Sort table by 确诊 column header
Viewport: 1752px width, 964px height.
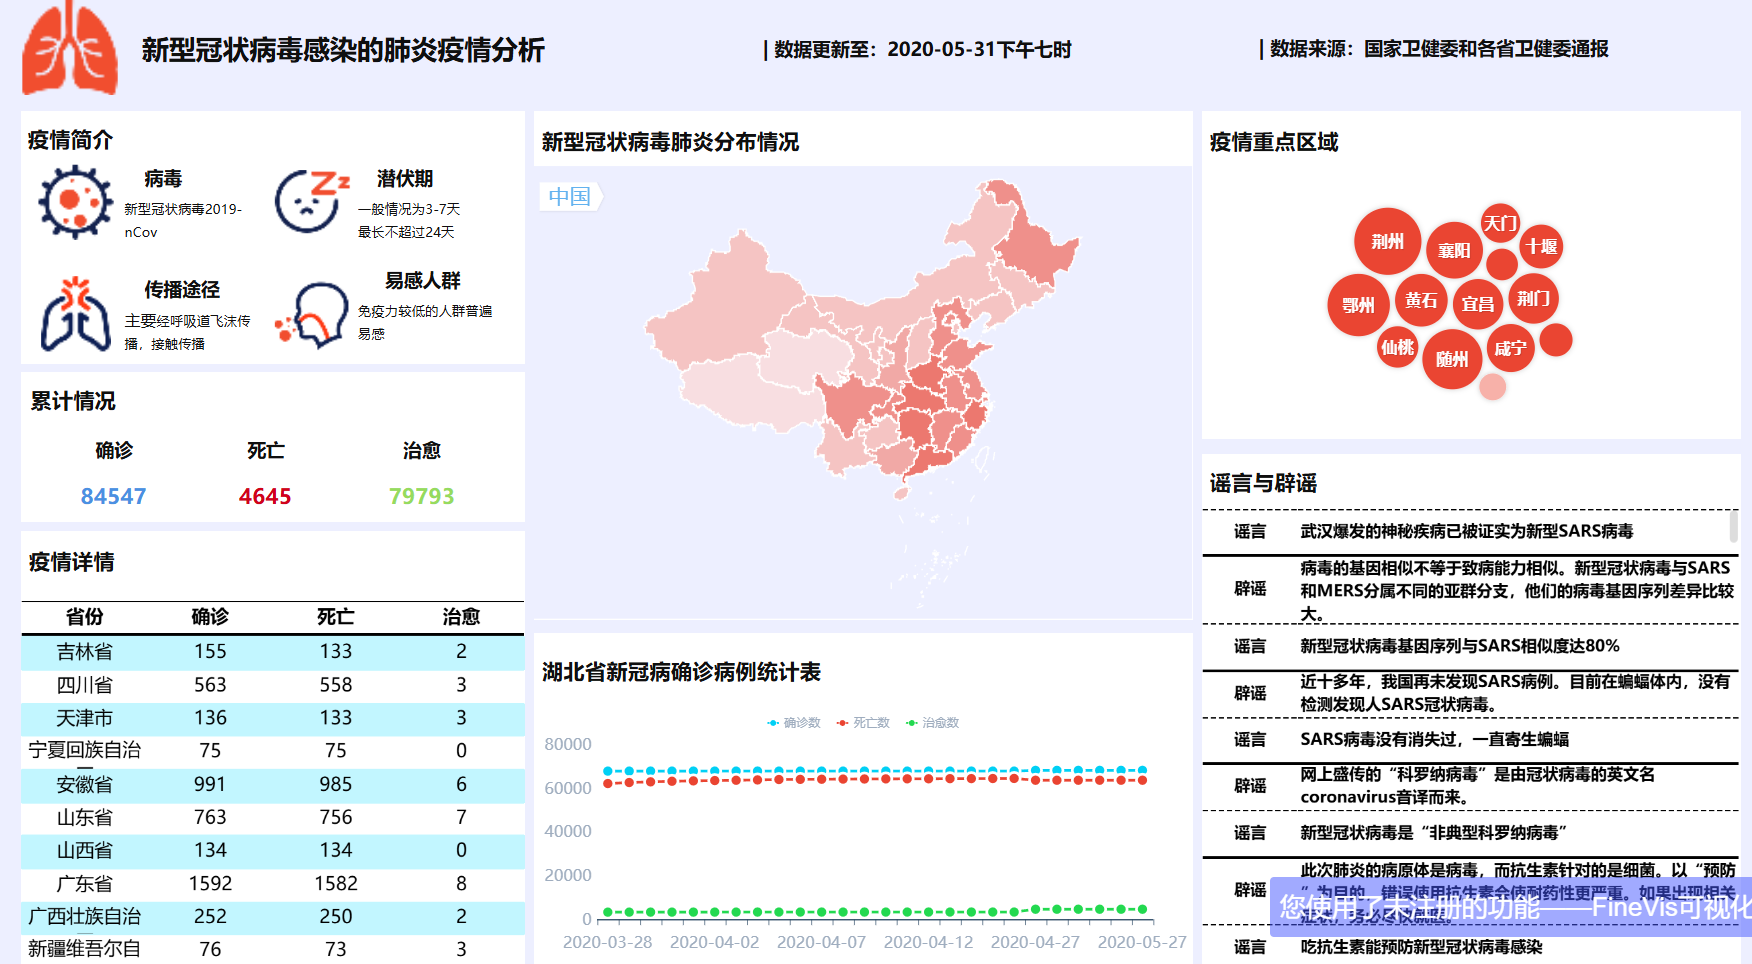point(210,617)
